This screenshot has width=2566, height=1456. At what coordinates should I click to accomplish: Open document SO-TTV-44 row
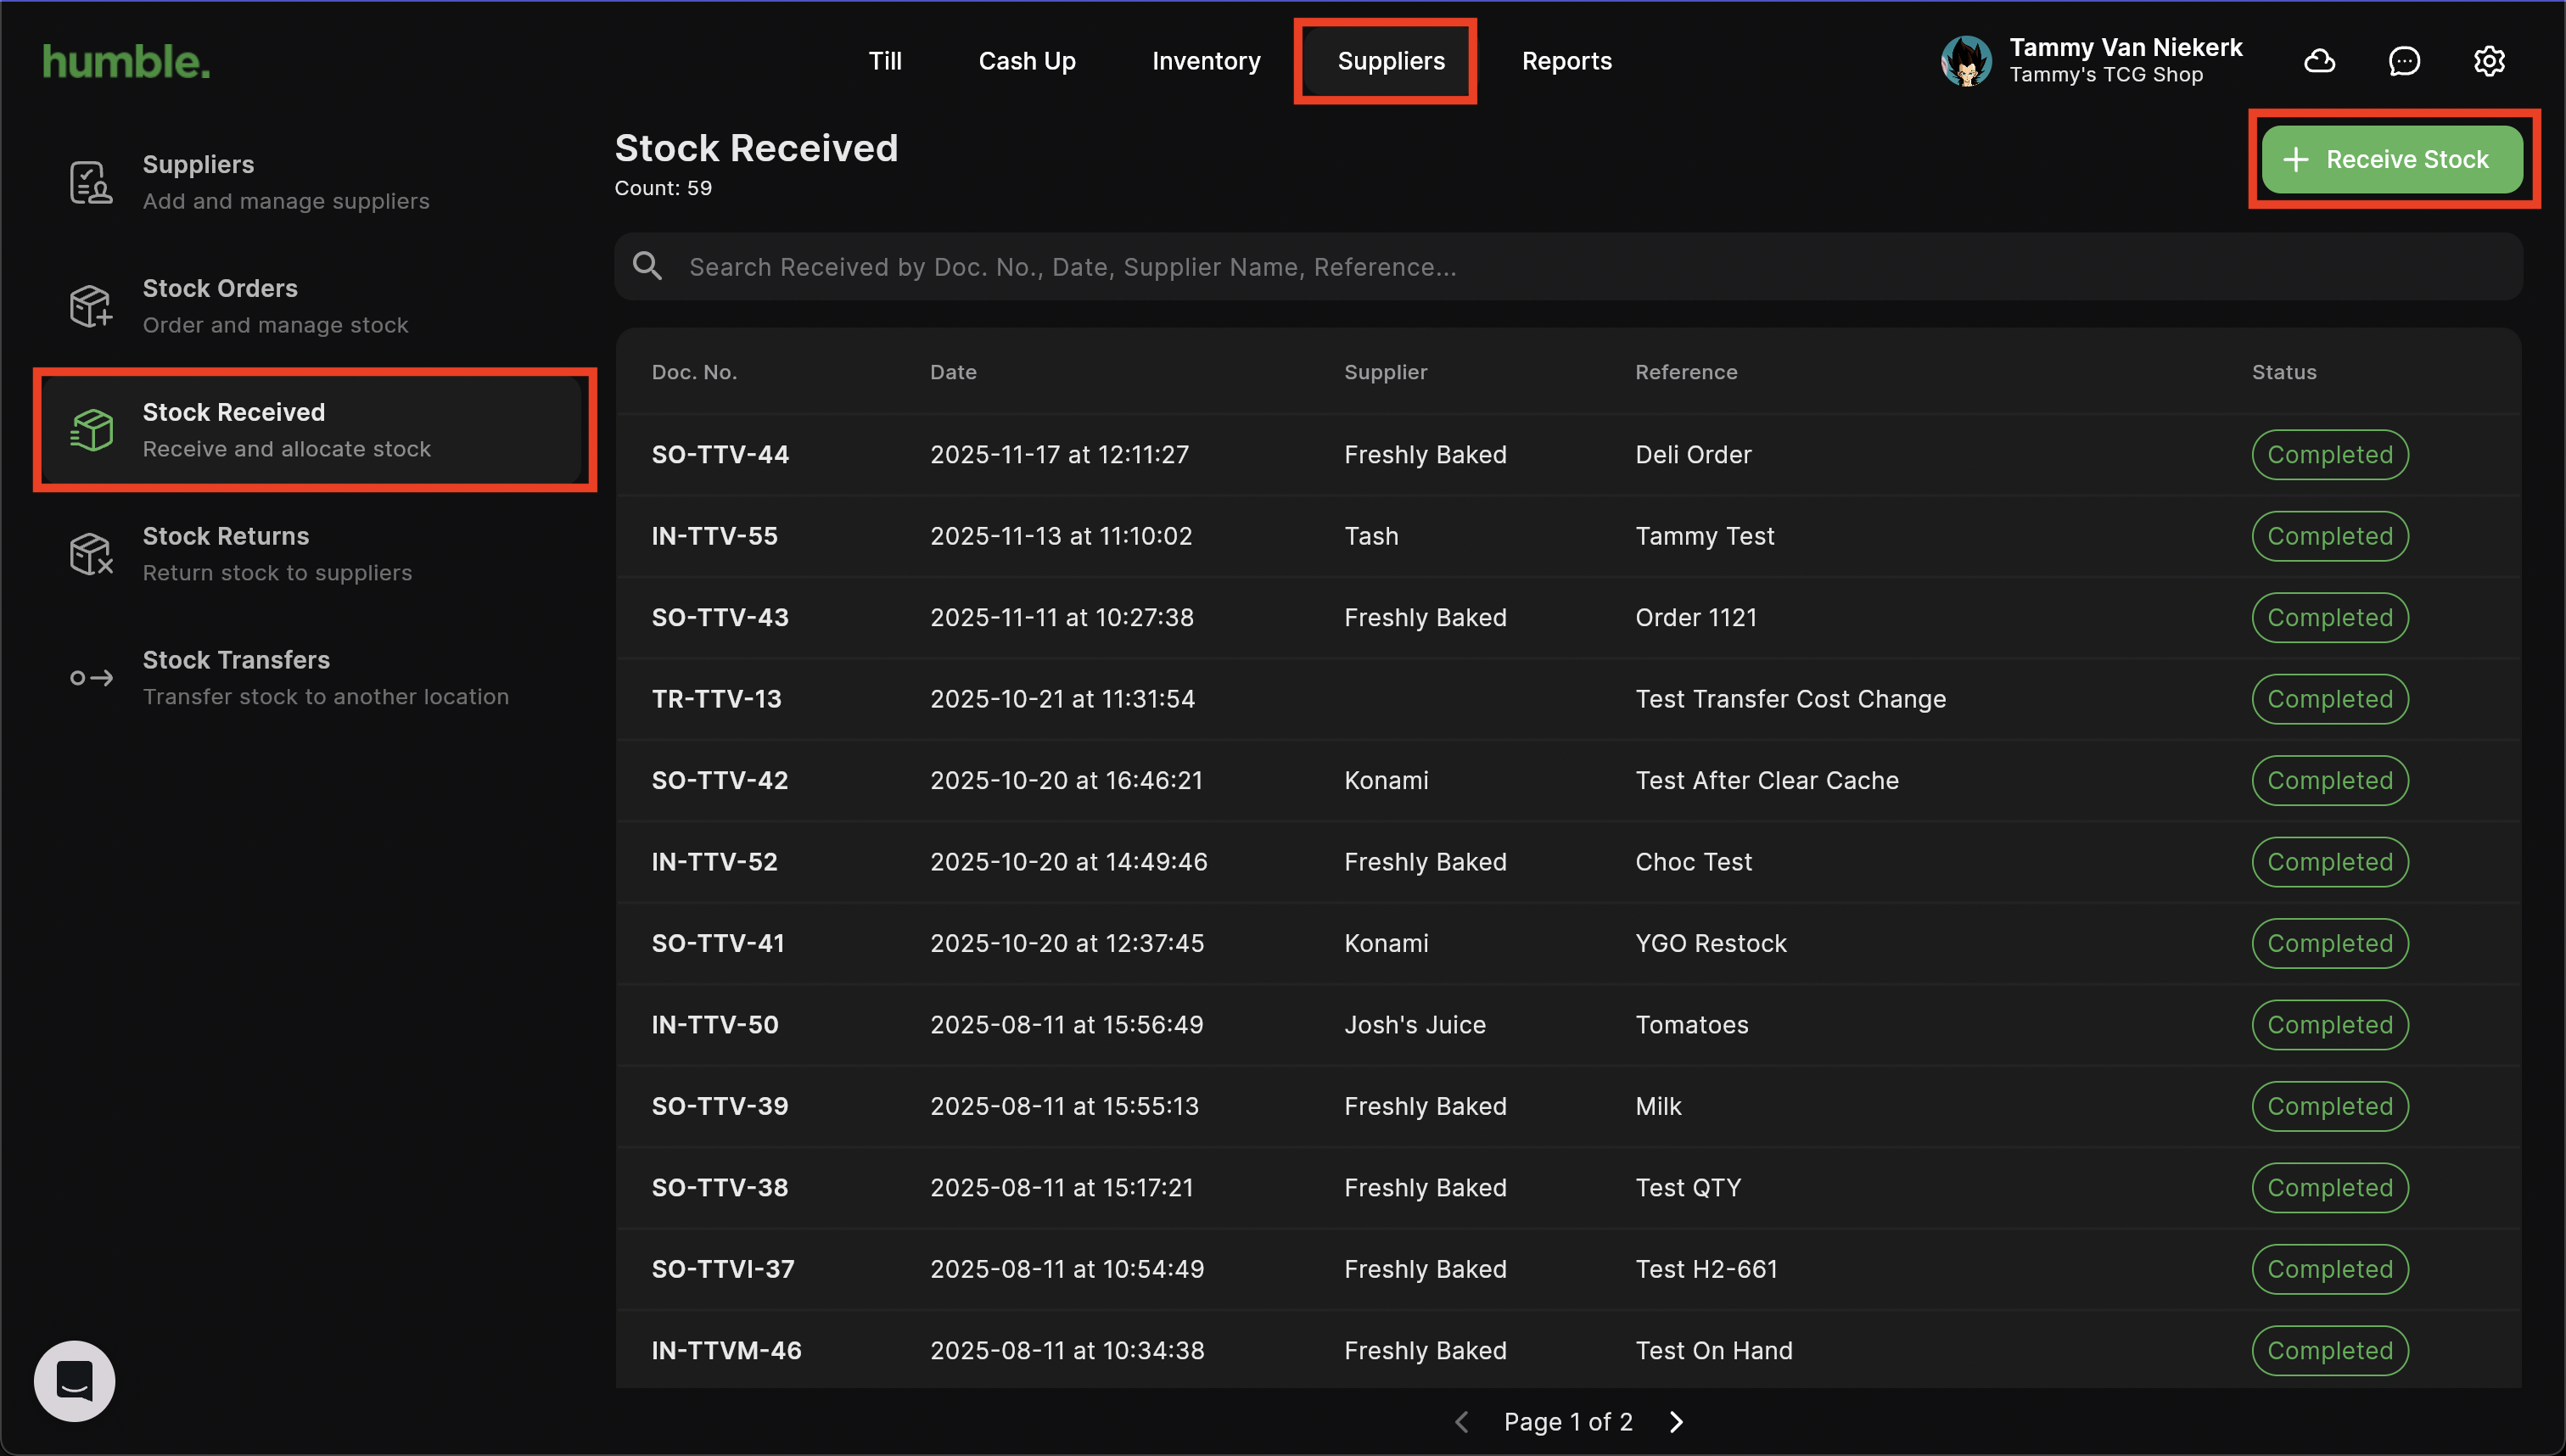[x=720, y=454]
